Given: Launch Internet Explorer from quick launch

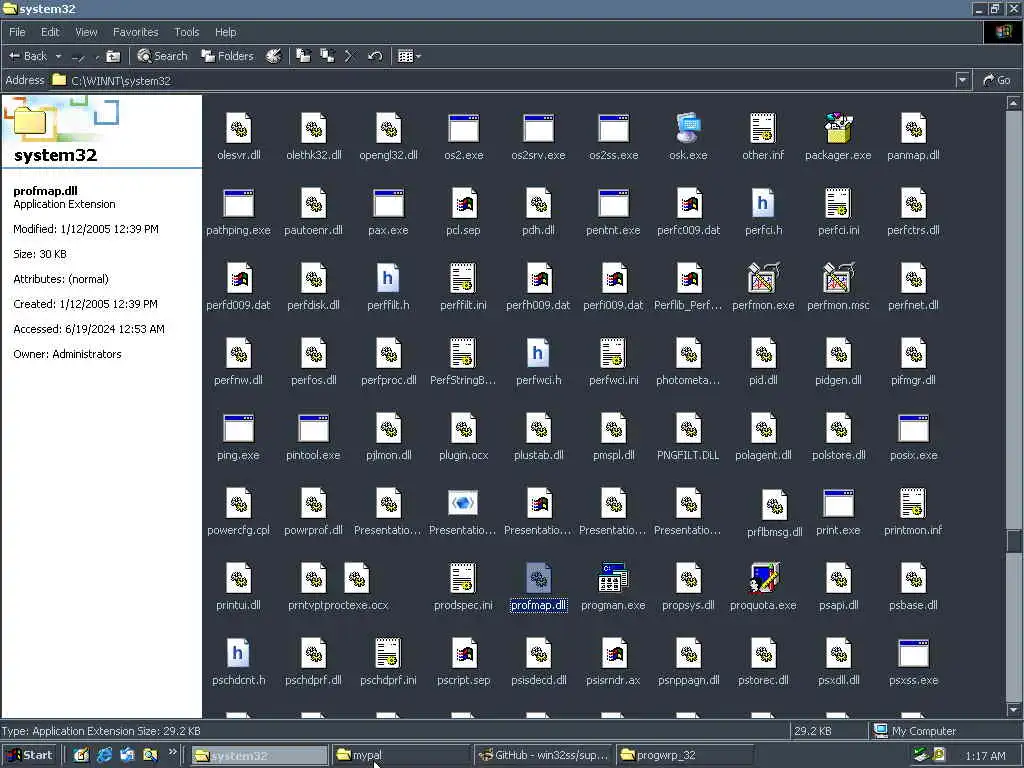Looking at the screenshot, I should pos(104,756).
